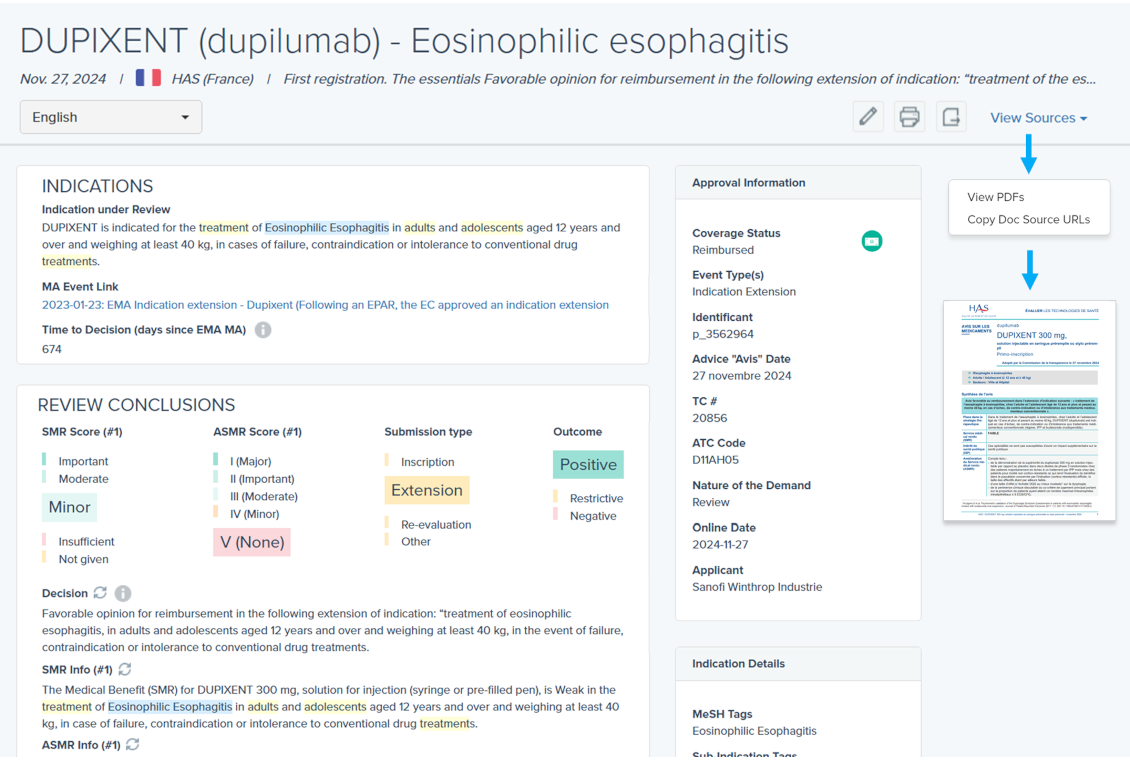Click the online date 2024-11-27
Viewport: 1130px width, 760px height.
720,545
